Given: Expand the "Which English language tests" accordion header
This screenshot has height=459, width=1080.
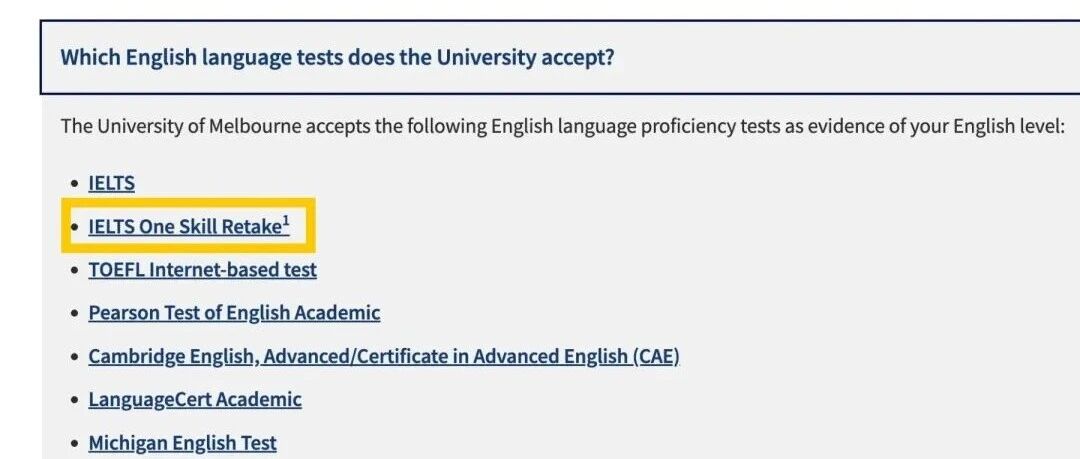Looking at the screenshot, I should pos(337,57).
